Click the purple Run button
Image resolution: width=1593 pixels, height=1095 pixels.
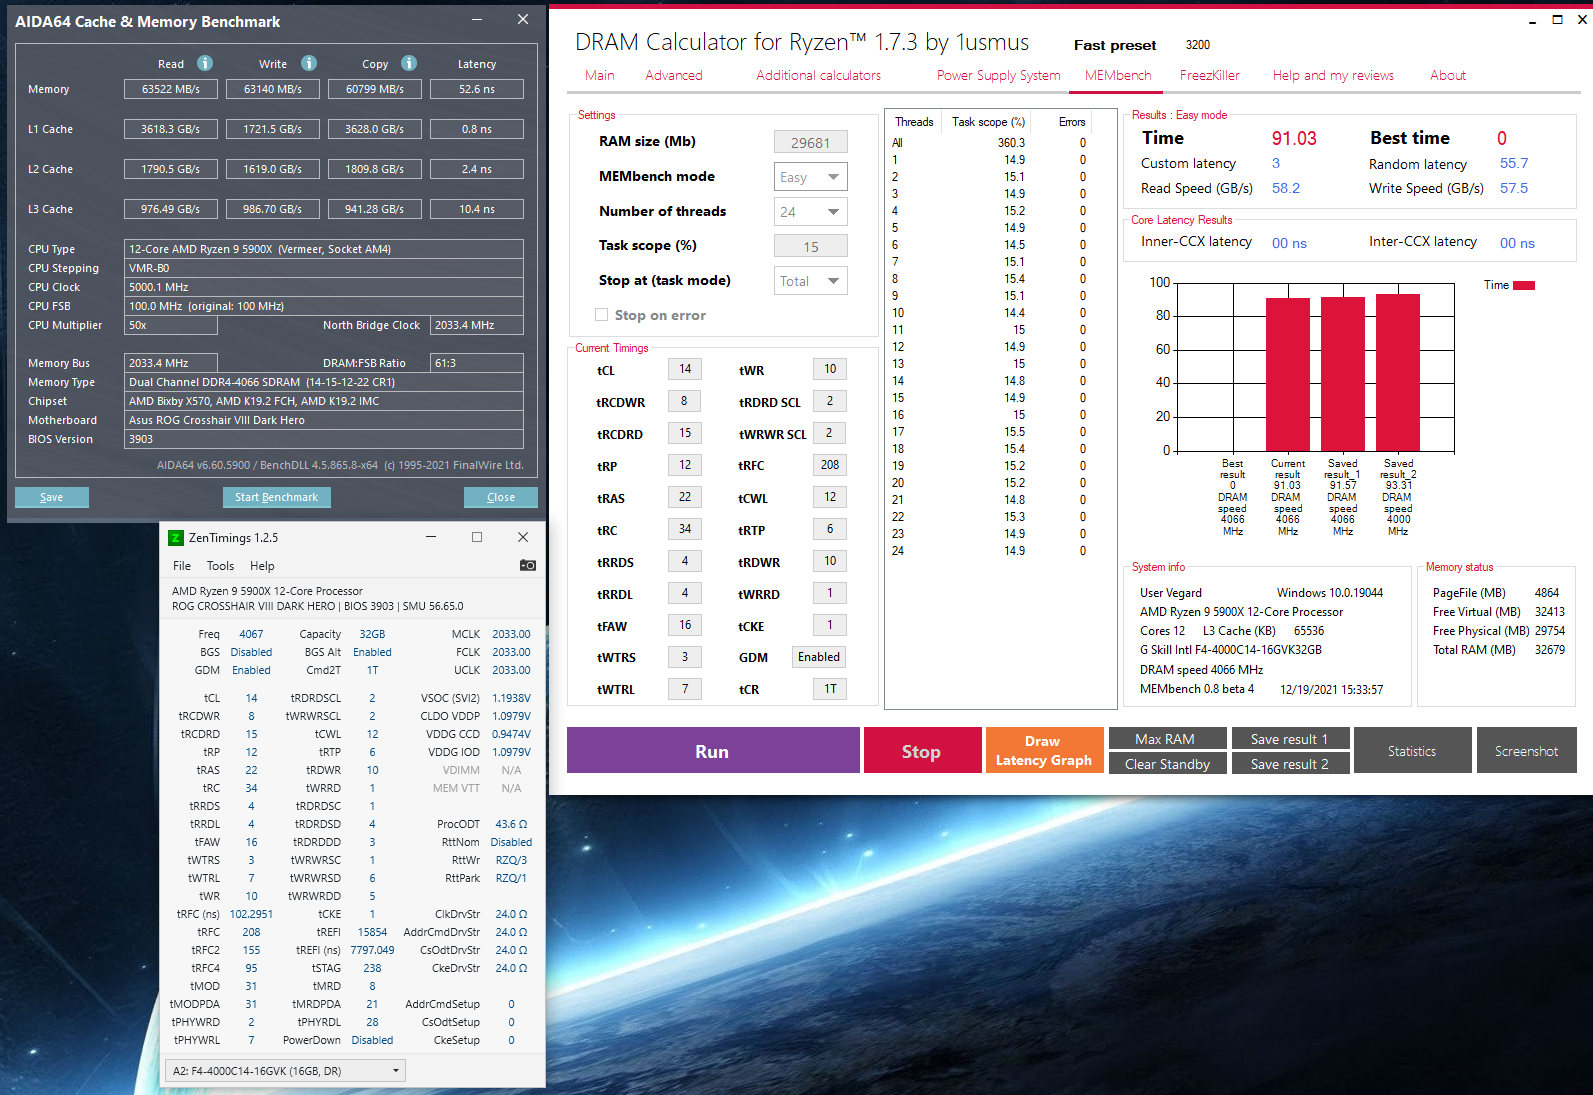point(713,751)
